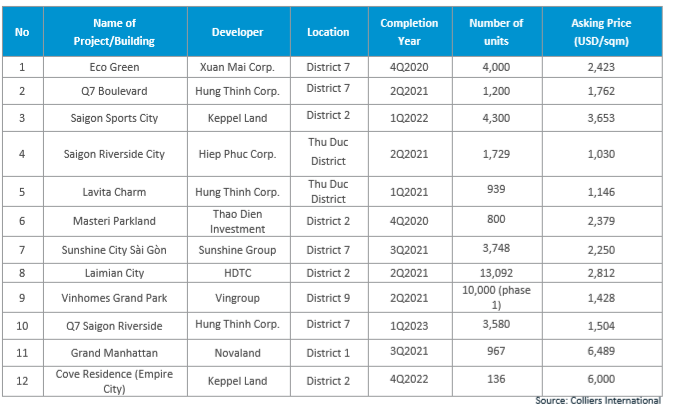Screen dimensions: 673x417
Task: Click the 'Xuan Mai Corp.' developer cell
Action: (239, 67)
